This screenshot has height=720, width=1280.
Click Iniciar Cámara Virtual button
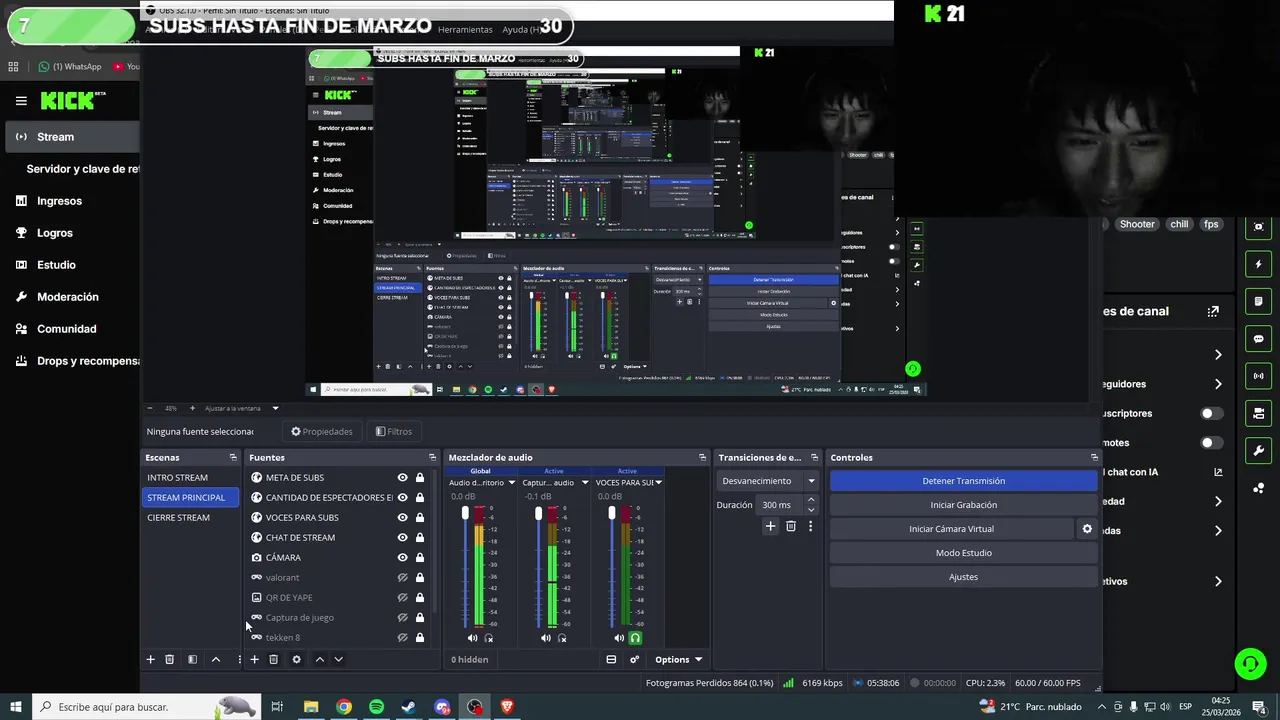[951, 529]
